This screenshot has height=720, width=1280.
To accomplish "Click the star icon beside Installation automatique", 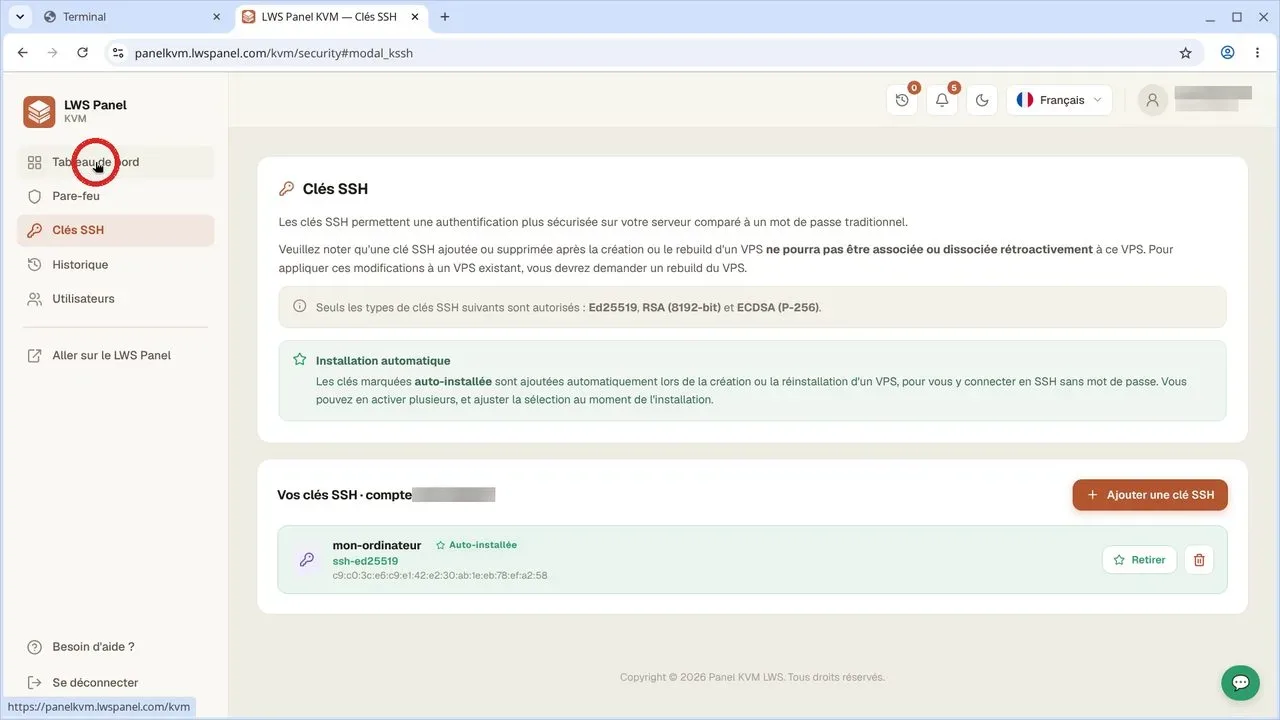I will (x=300, y=359).
